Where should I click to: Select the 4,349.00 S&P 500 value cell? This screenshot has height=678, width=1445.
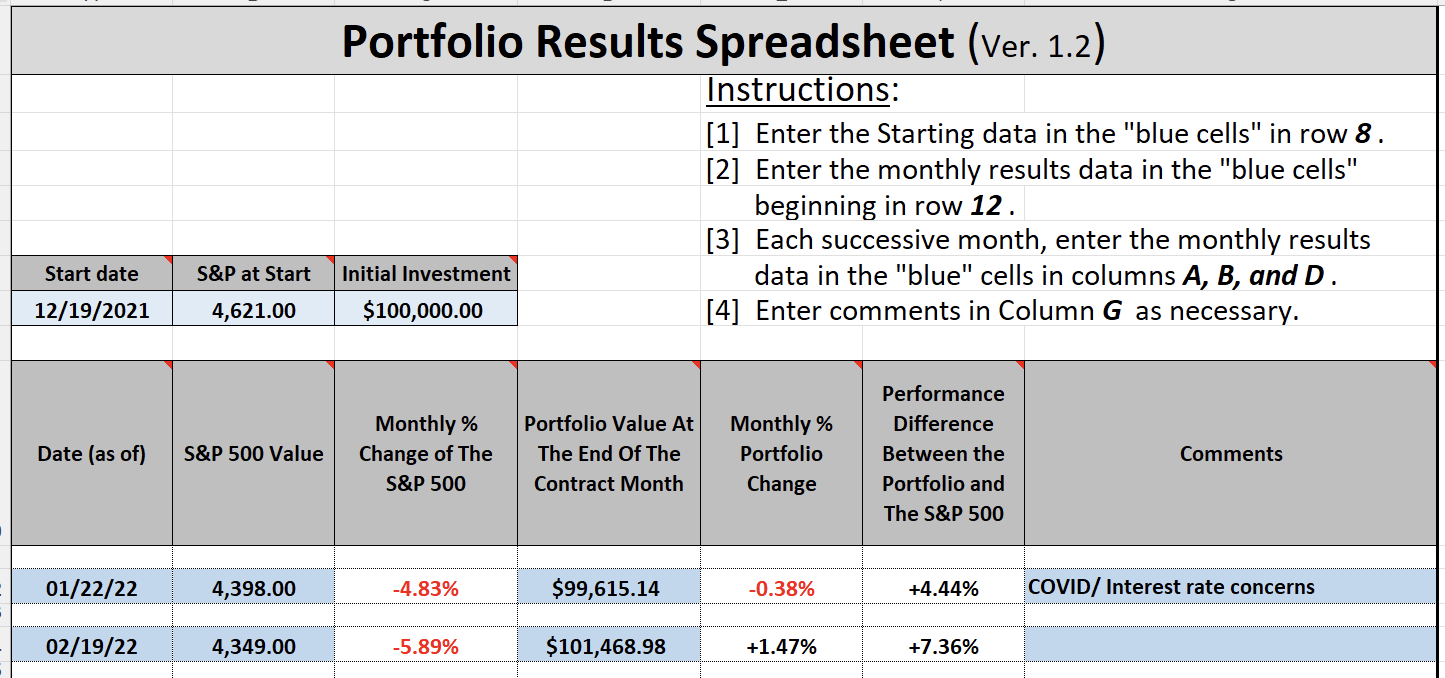[x=254, y=647]
